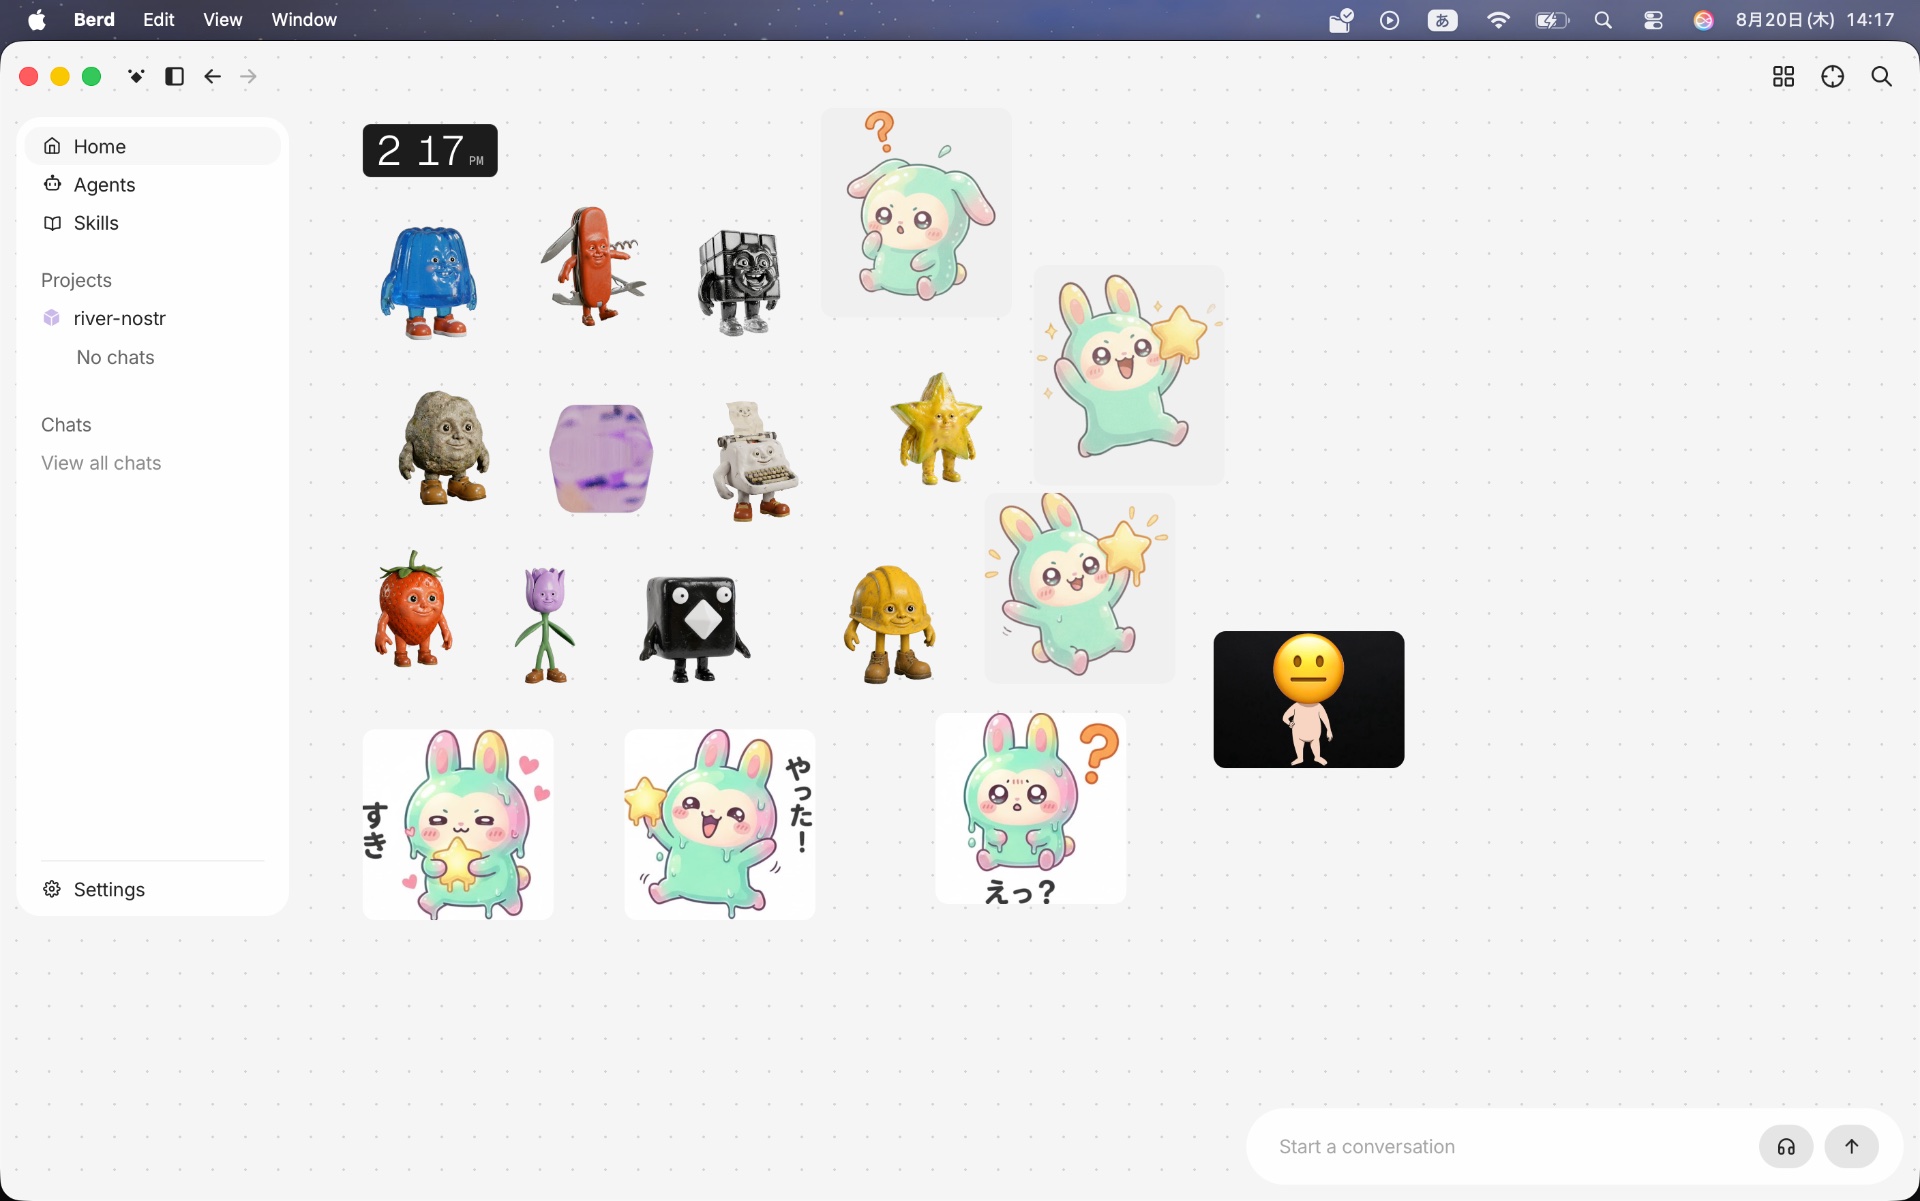
Task: Open Control Center in menu bar
Action: pos(1653,20)
